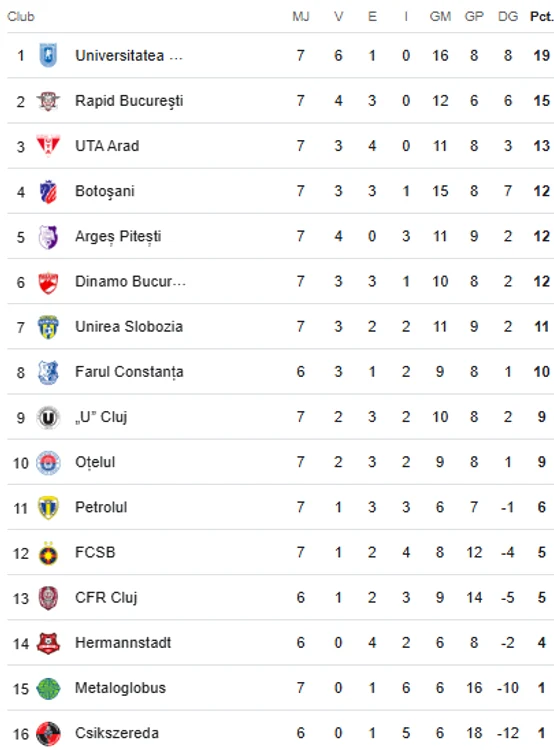
Task: Click the Metaloglobus green globe logo
Action: [48, 688]
